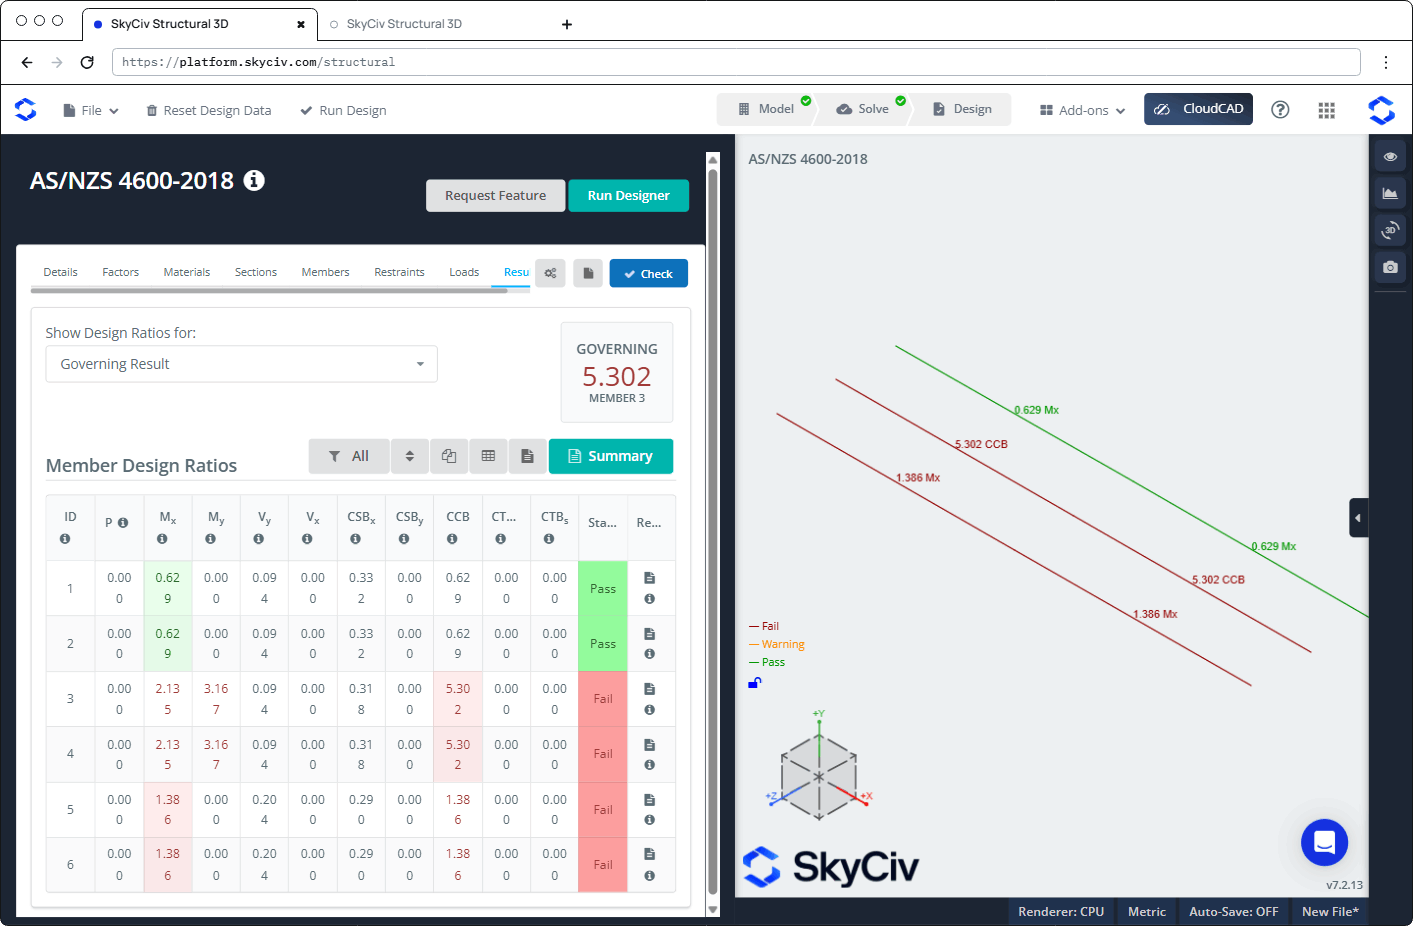Toggle Auto-Save: OFF in the status bar
Screen dimensions: 1413x926
(x=1233, y=912)
